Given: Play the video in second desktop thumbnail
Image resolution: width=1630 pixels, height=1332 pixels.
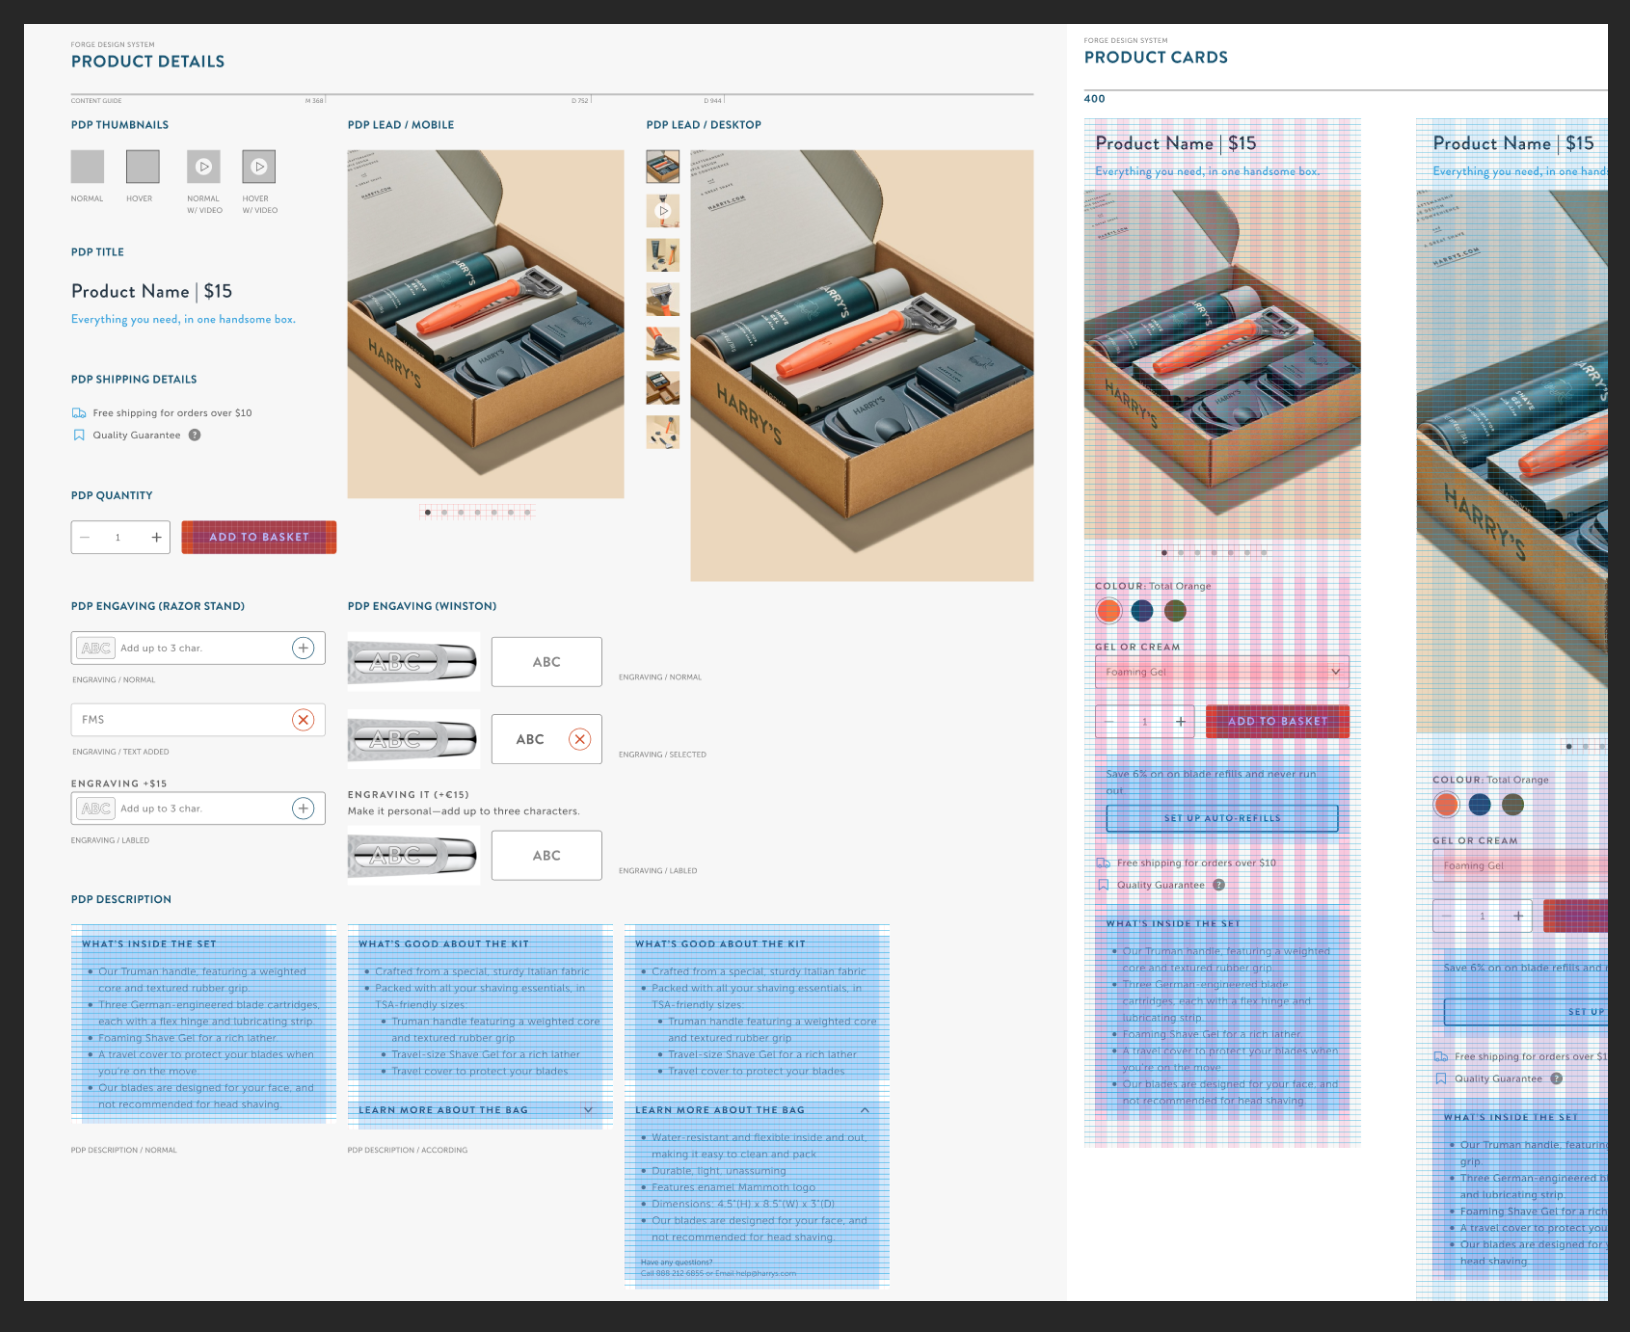Looking at the screenshot, I should pyautogui.click(x=663, y=211).
